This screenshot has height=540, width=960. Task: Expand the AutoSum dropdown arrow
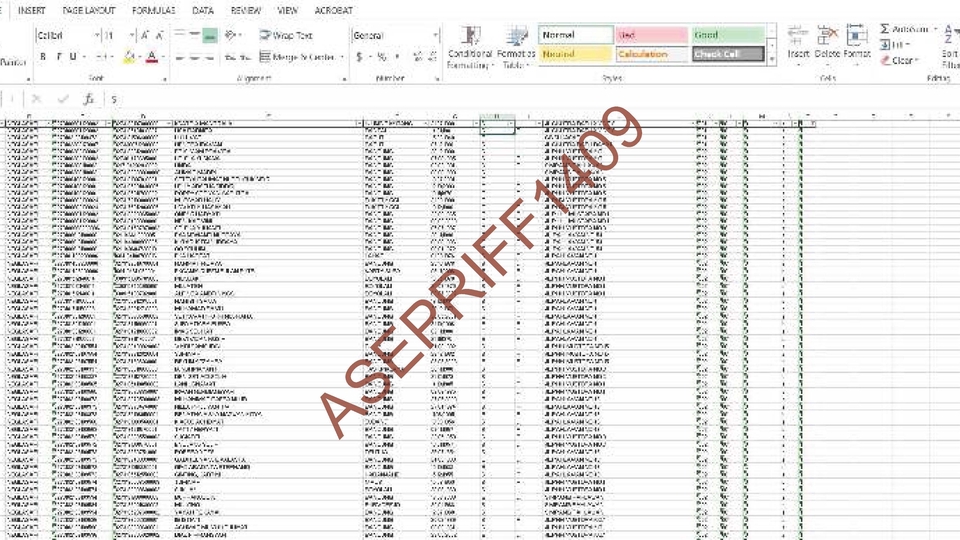coord(934,29)
